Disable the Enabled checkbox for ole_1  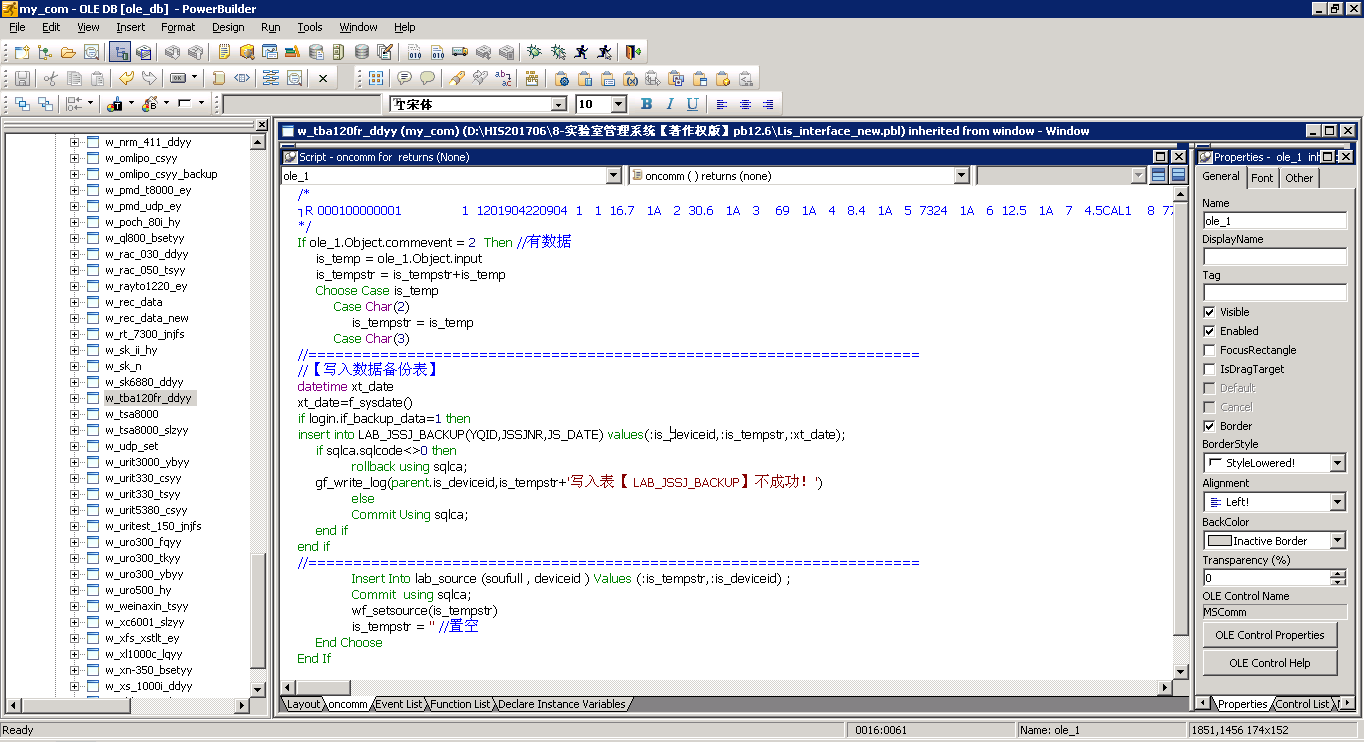(1209, 330)
